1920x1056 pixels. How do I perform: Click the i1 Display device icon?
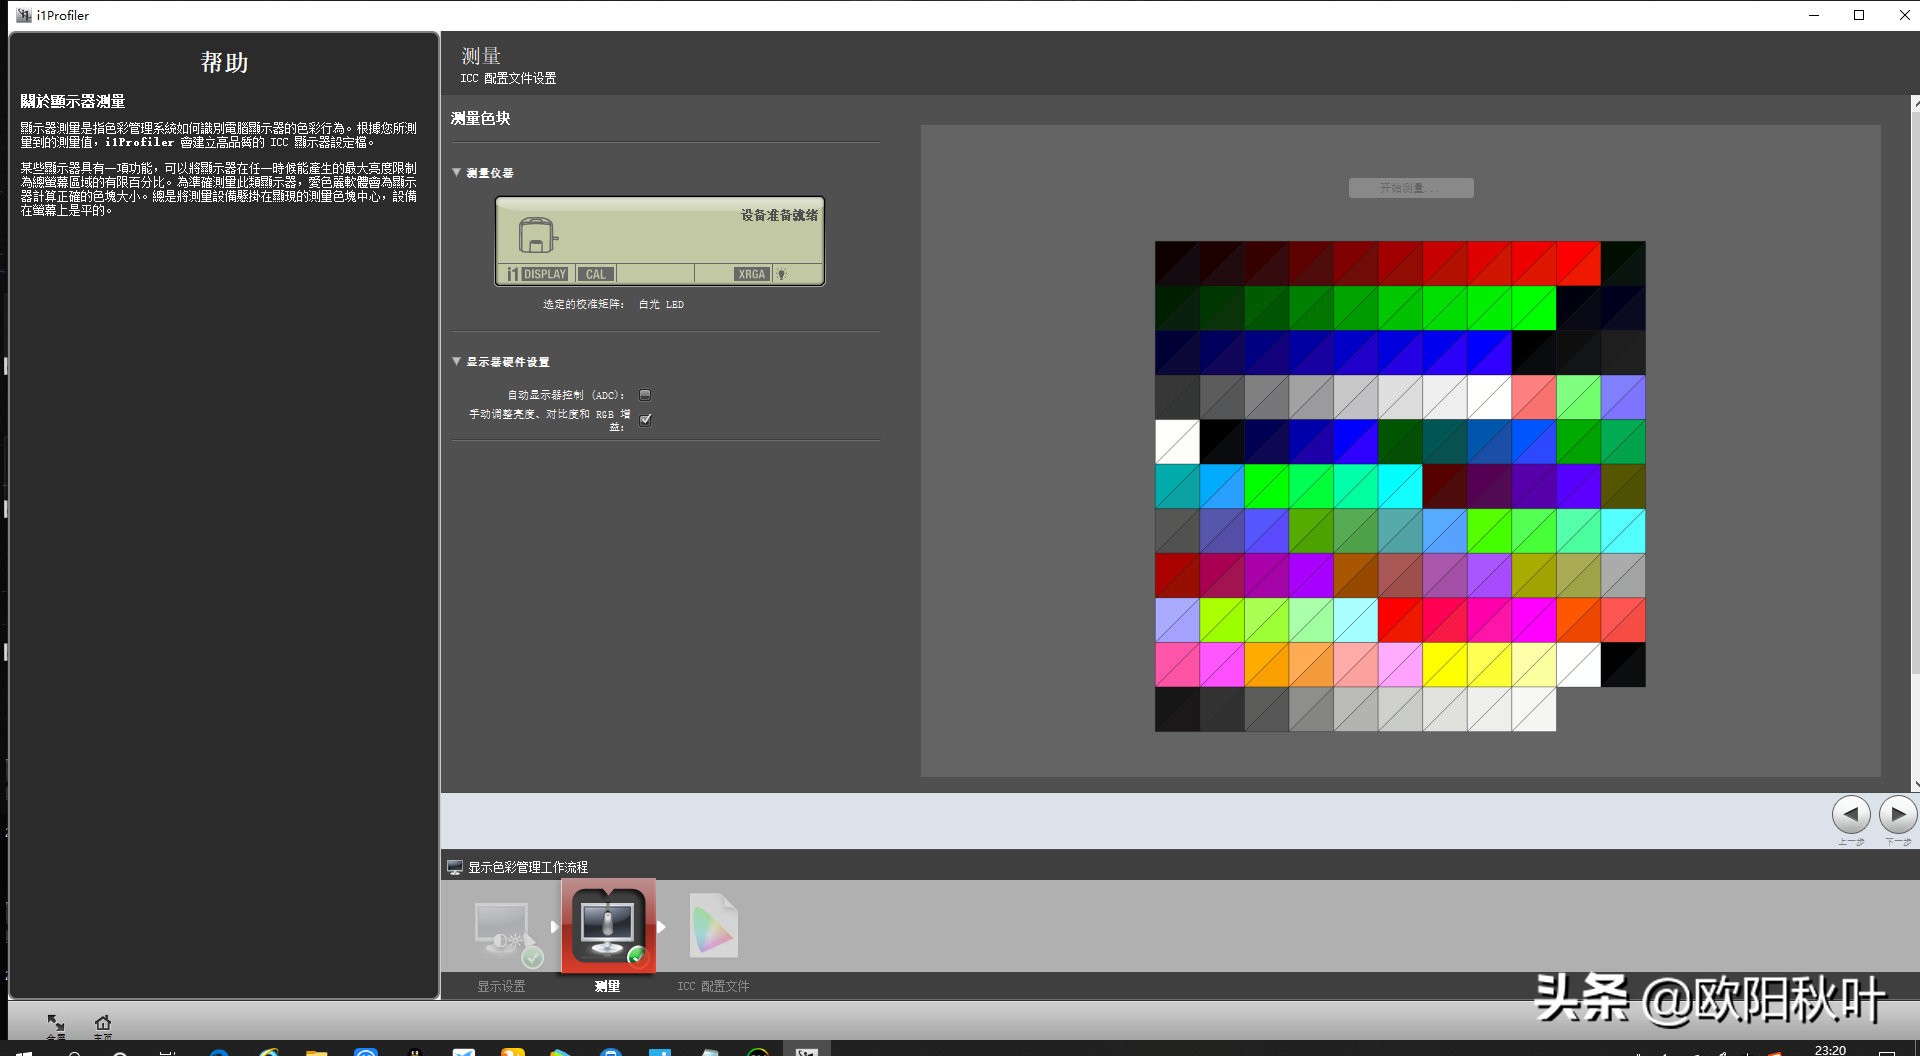point(536,236)
